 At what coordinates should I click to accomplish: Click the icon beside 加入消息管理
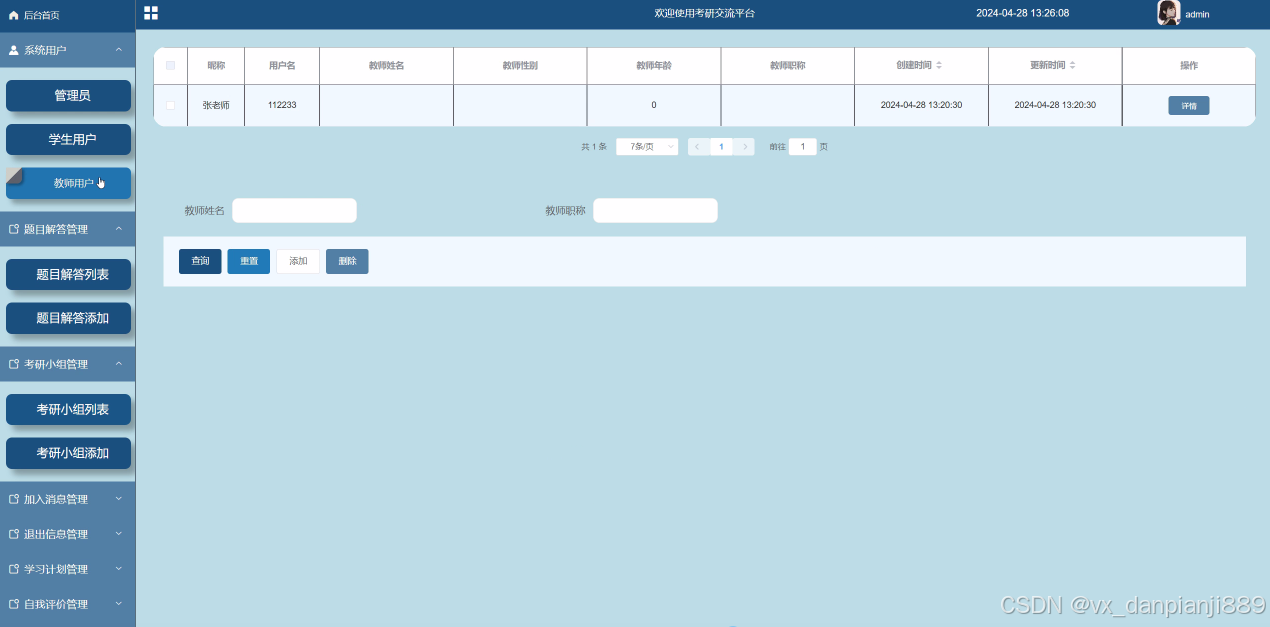tap(14, 499)
